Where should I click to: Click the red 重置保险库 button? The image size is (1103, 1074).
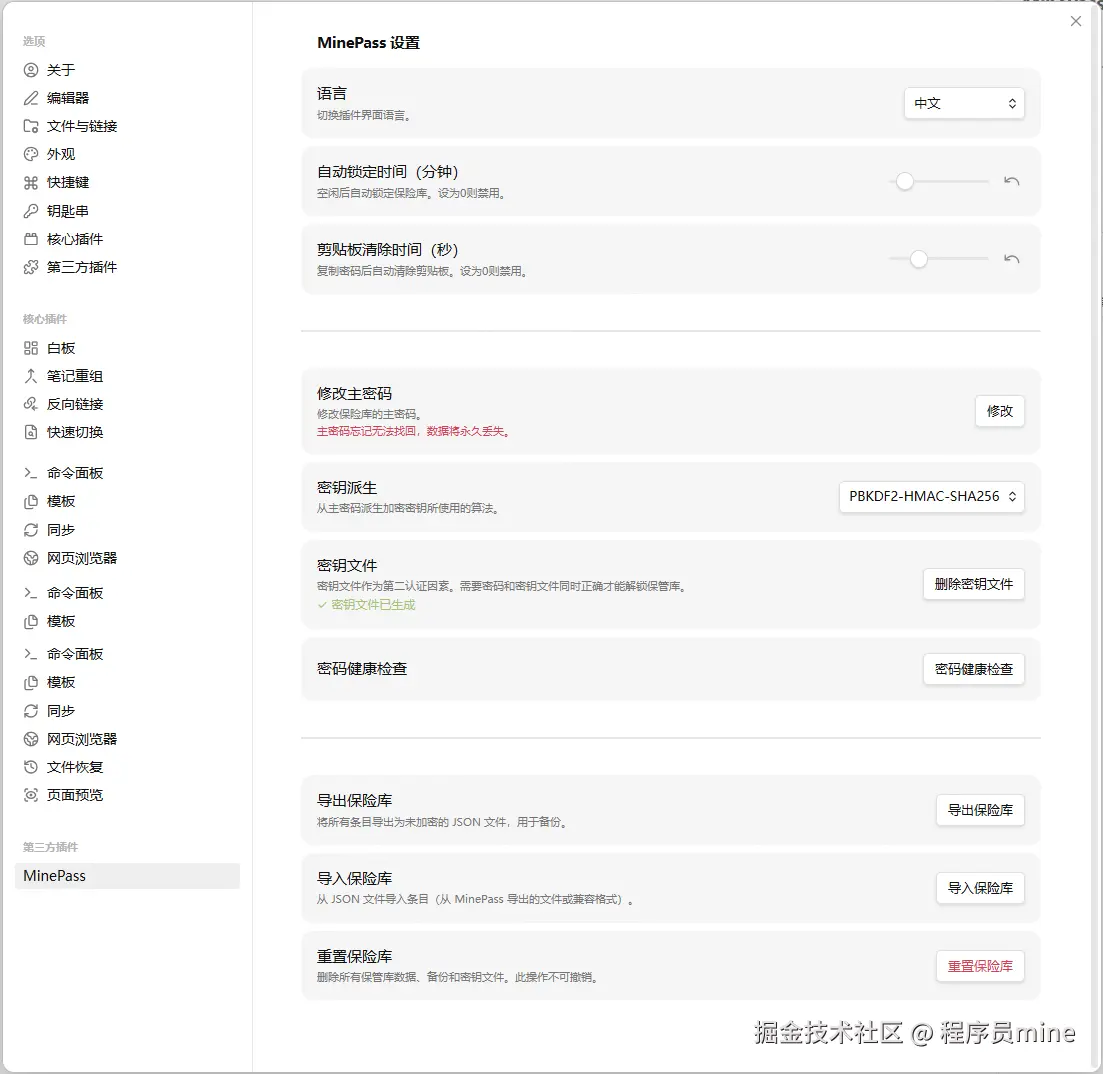click(x=980, y=966)
